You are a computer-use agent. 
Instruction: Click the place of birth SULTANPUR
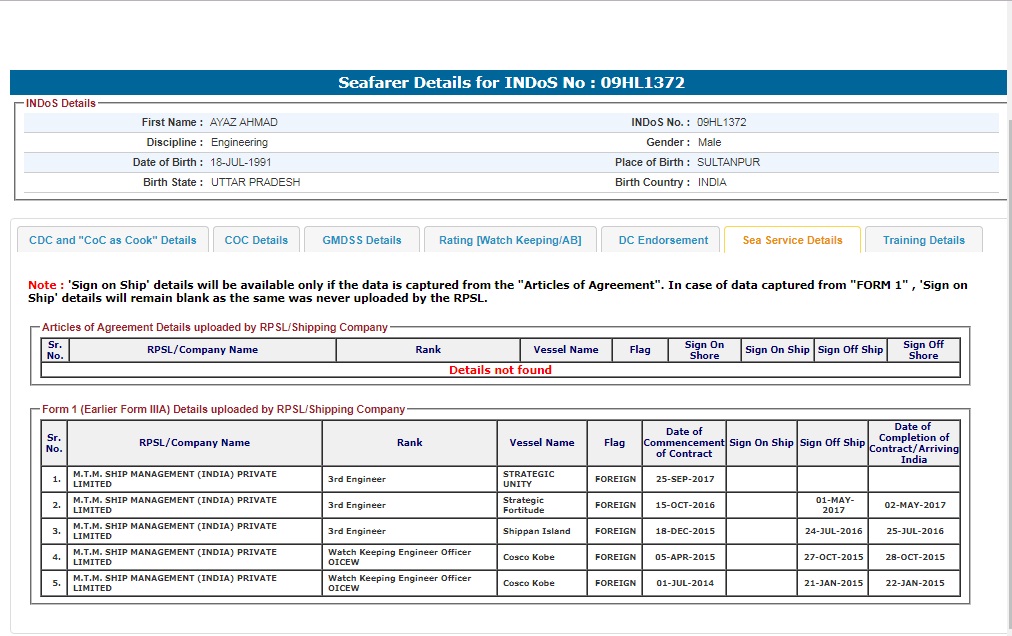coord(730,162)
